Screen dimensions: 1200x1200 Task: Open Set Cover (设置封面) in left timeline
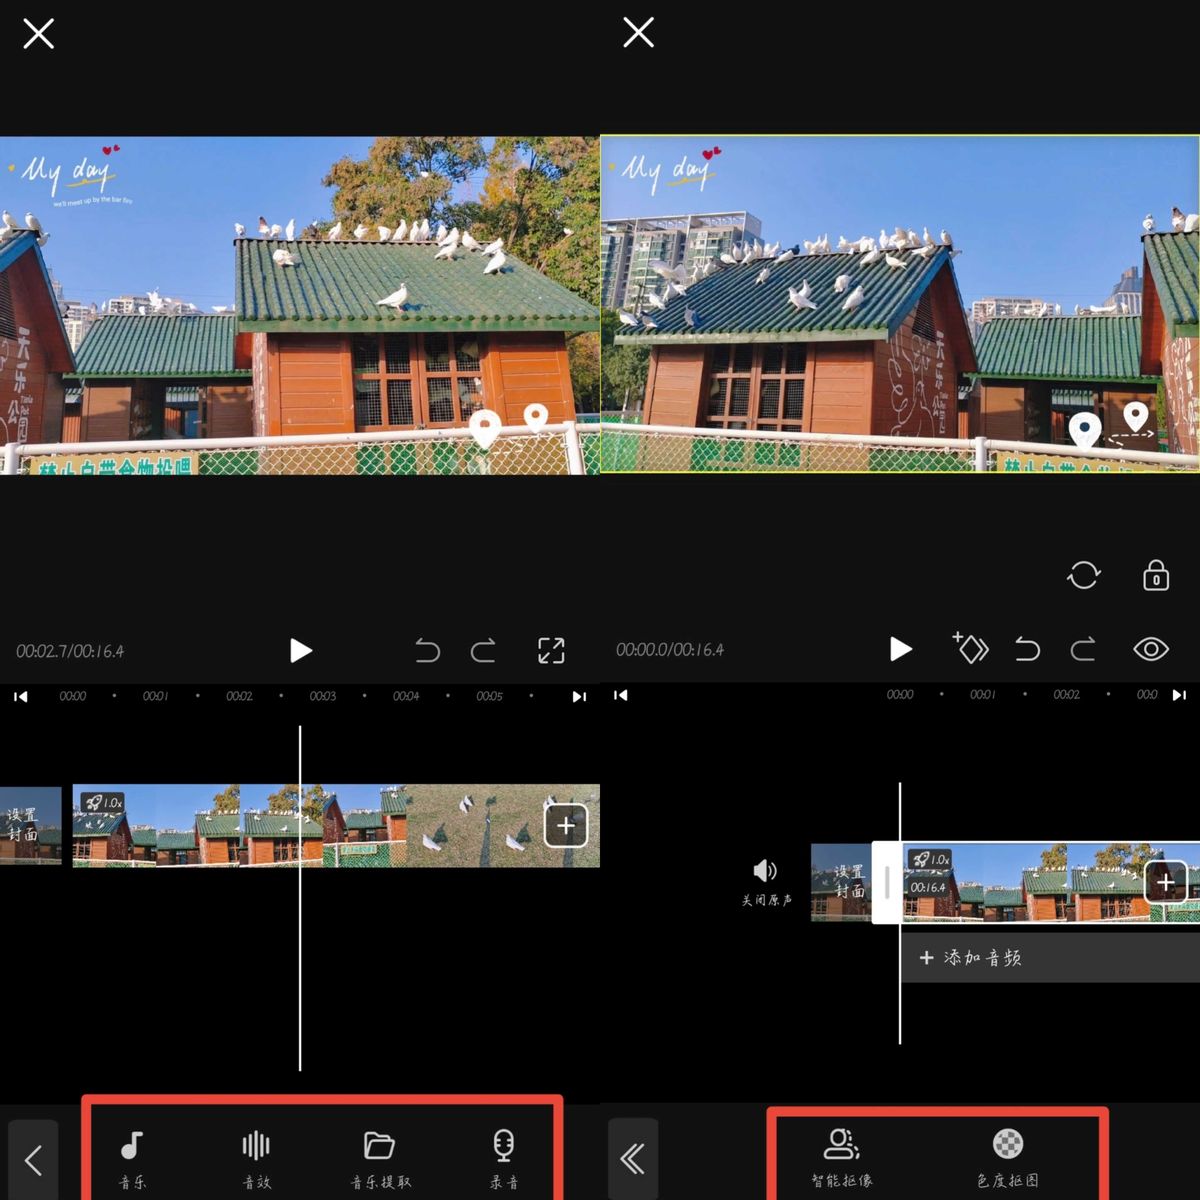(x=30, y=826)
